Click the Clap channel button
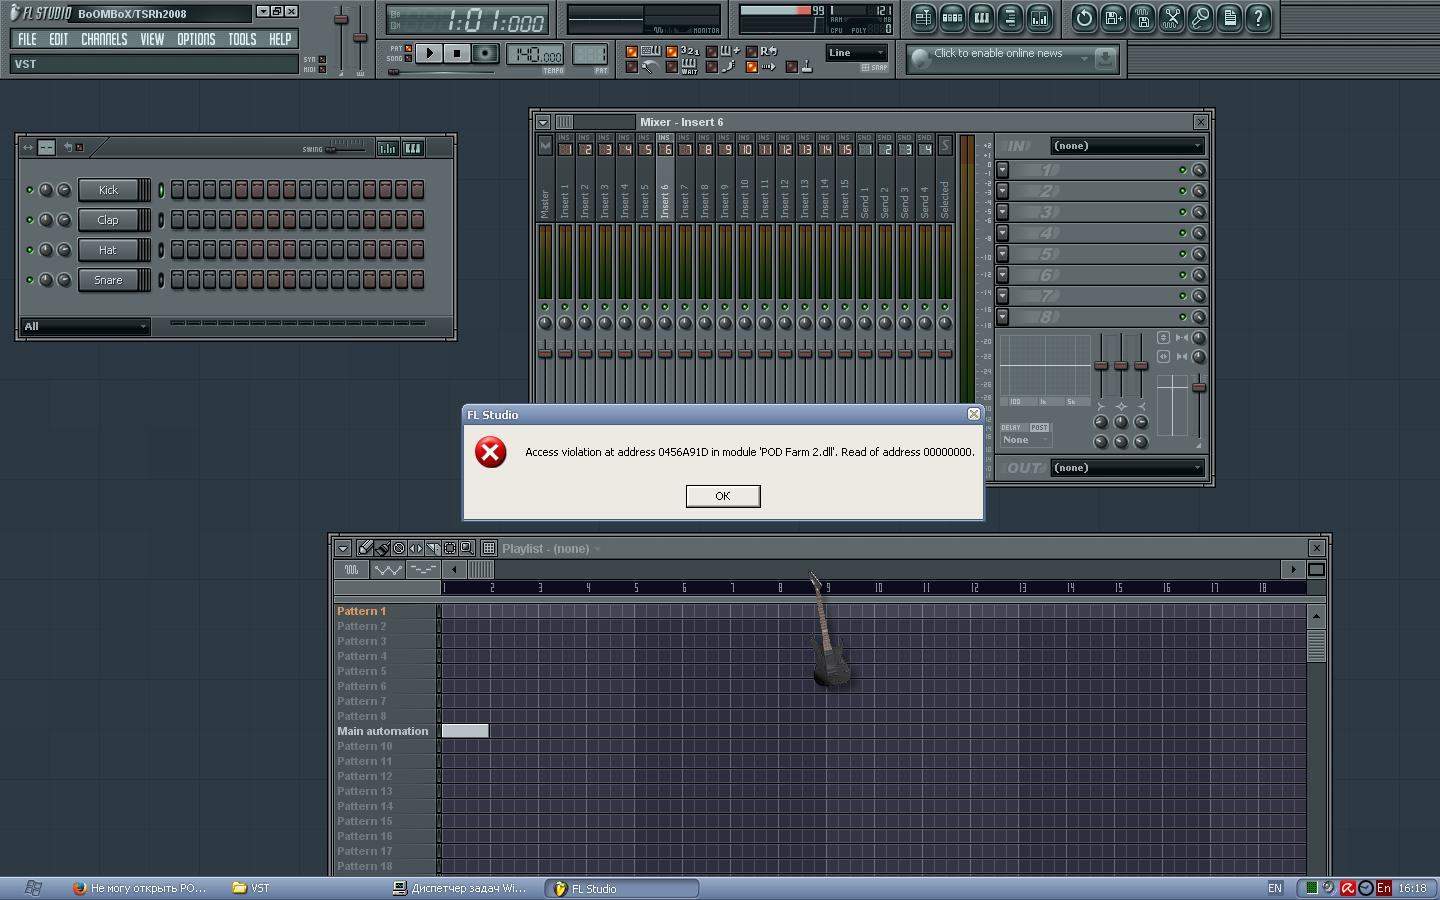This screenshot has height=900, width=1440. click(x=108, y=220)
